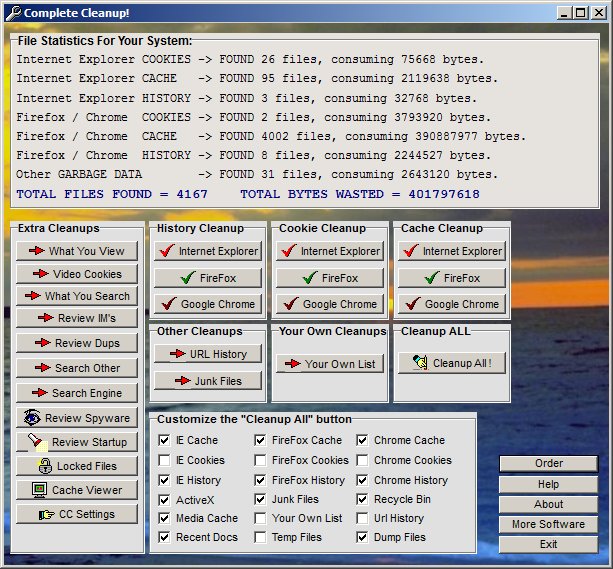Toggle Chrome History checkbox

pos(362,480)
